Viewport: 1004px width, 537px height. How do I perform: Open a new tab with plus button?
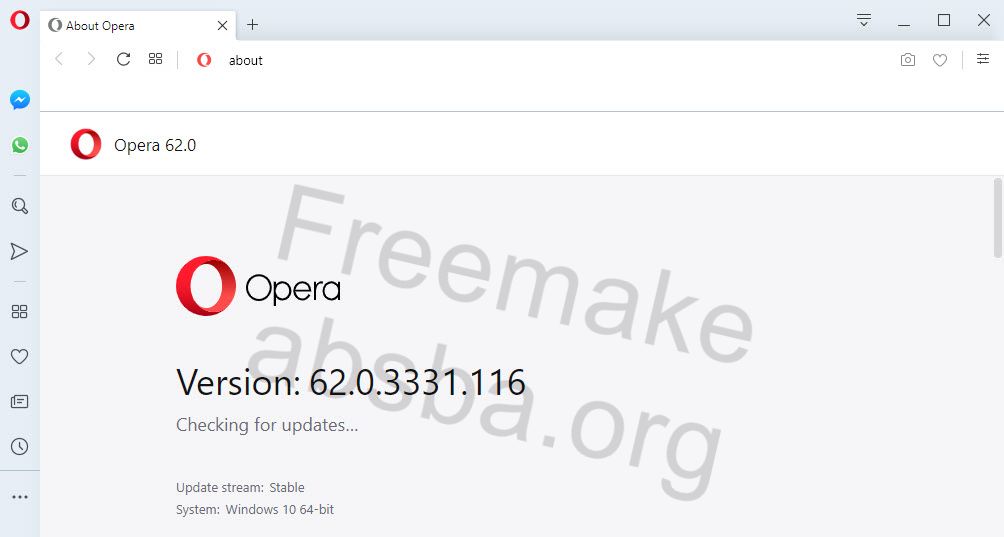pyautogui.click(x=252, y=25)
